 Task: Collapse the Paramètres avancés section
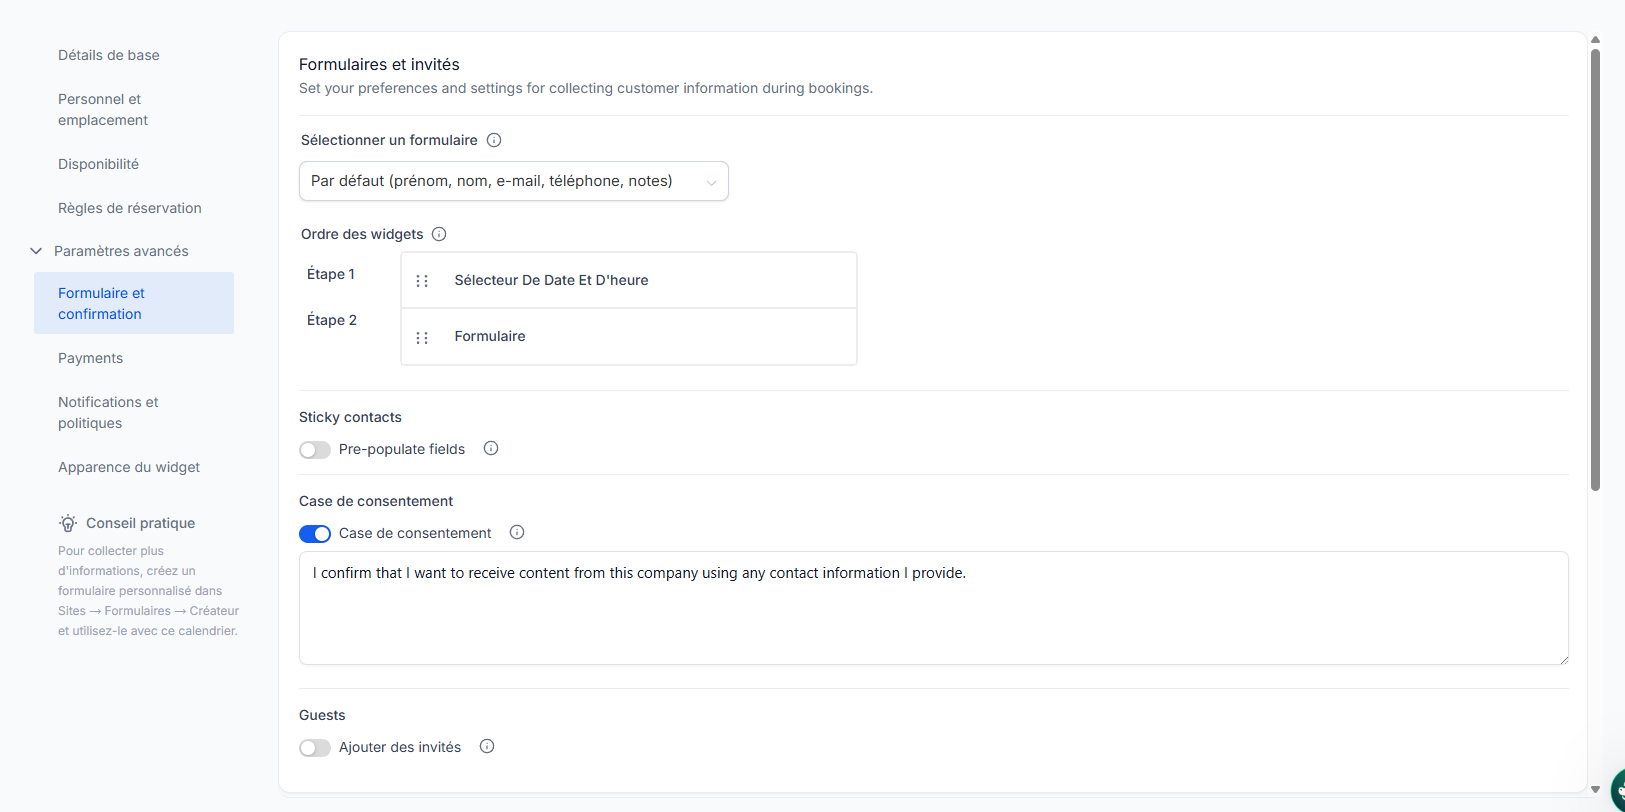(36, 251)
